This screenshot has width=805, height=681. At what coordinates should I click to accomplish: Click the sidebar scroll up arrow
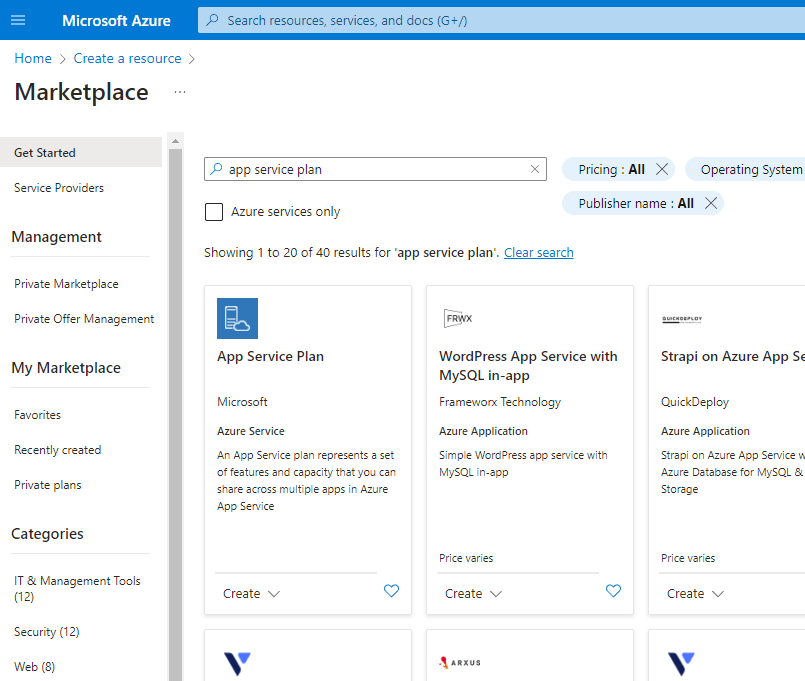(176, 141)
